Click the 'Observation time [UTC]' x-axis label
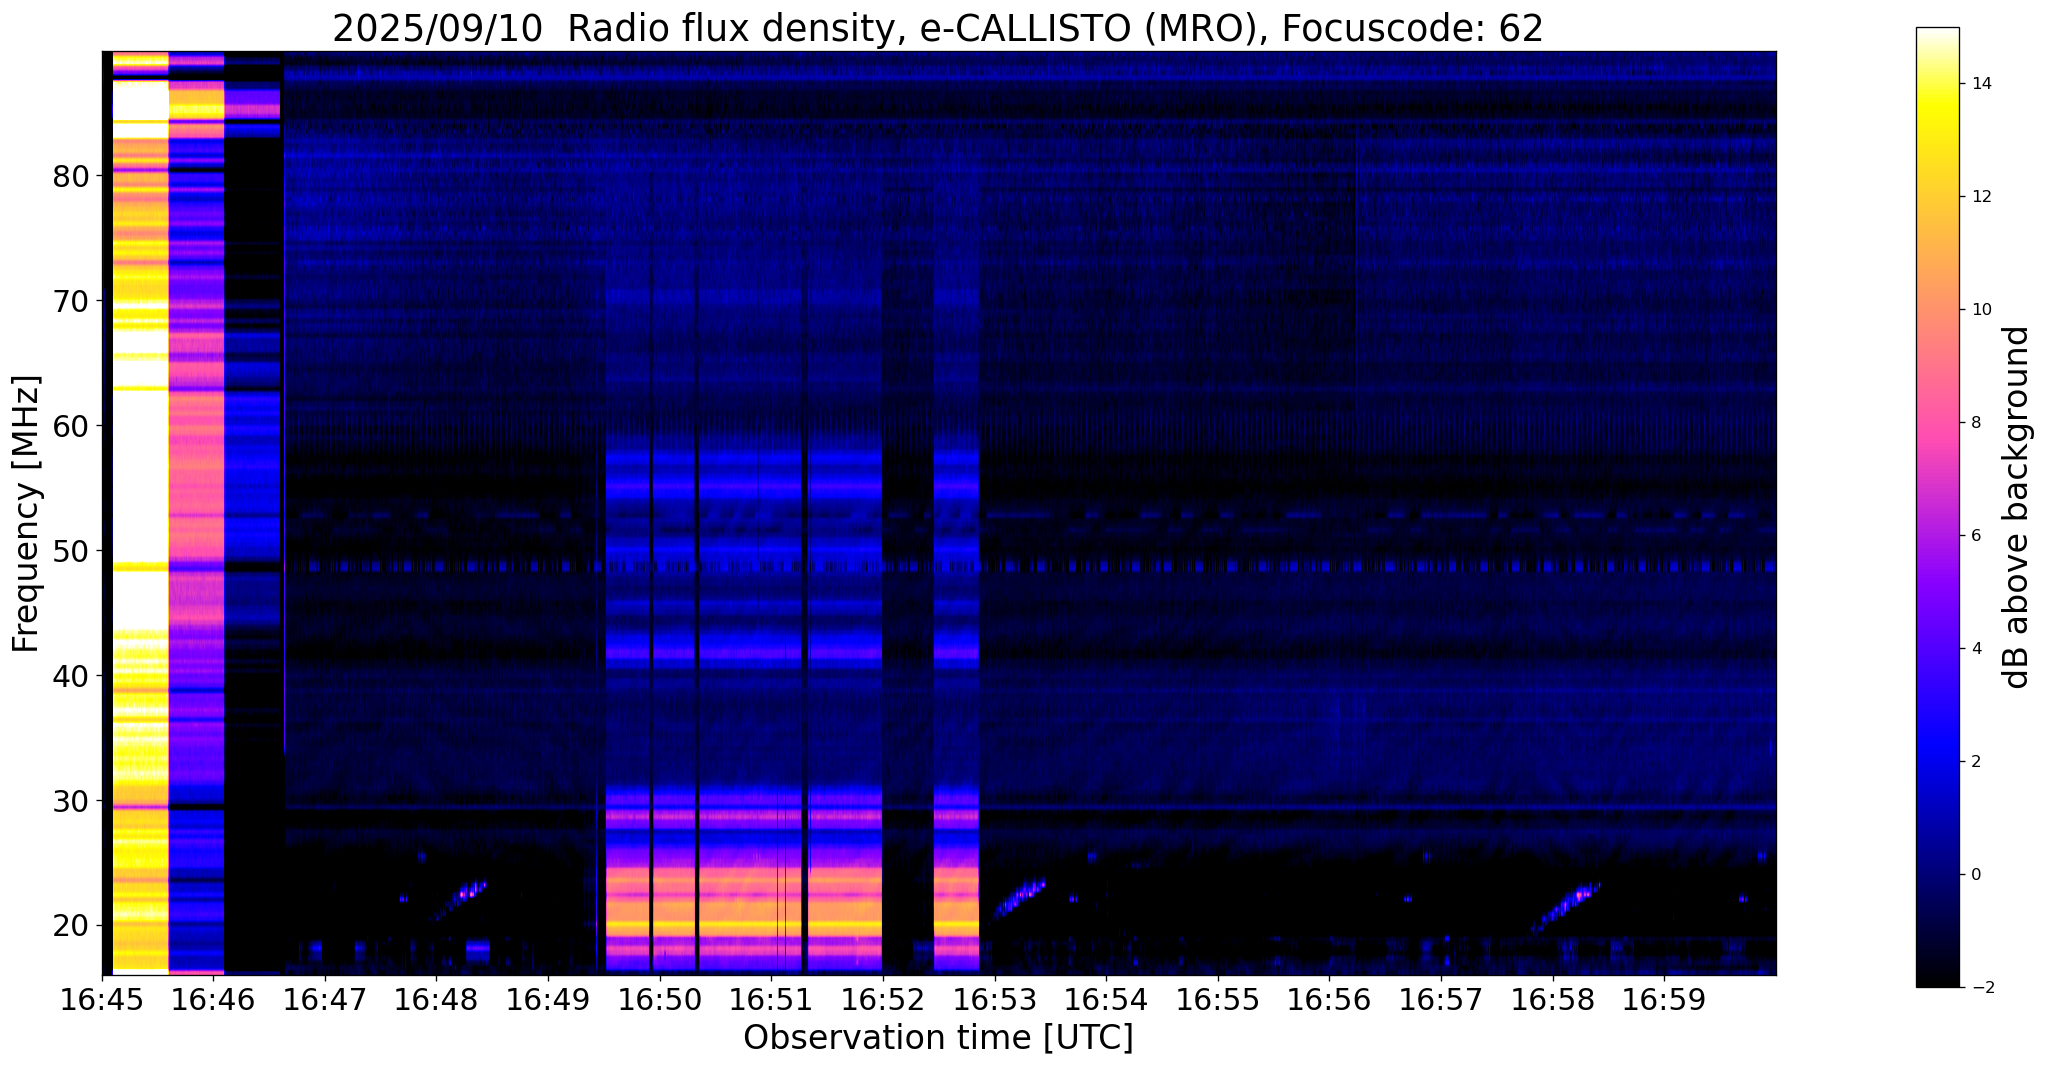This screenshot has width=2047, height=1067. point(938,1038)
